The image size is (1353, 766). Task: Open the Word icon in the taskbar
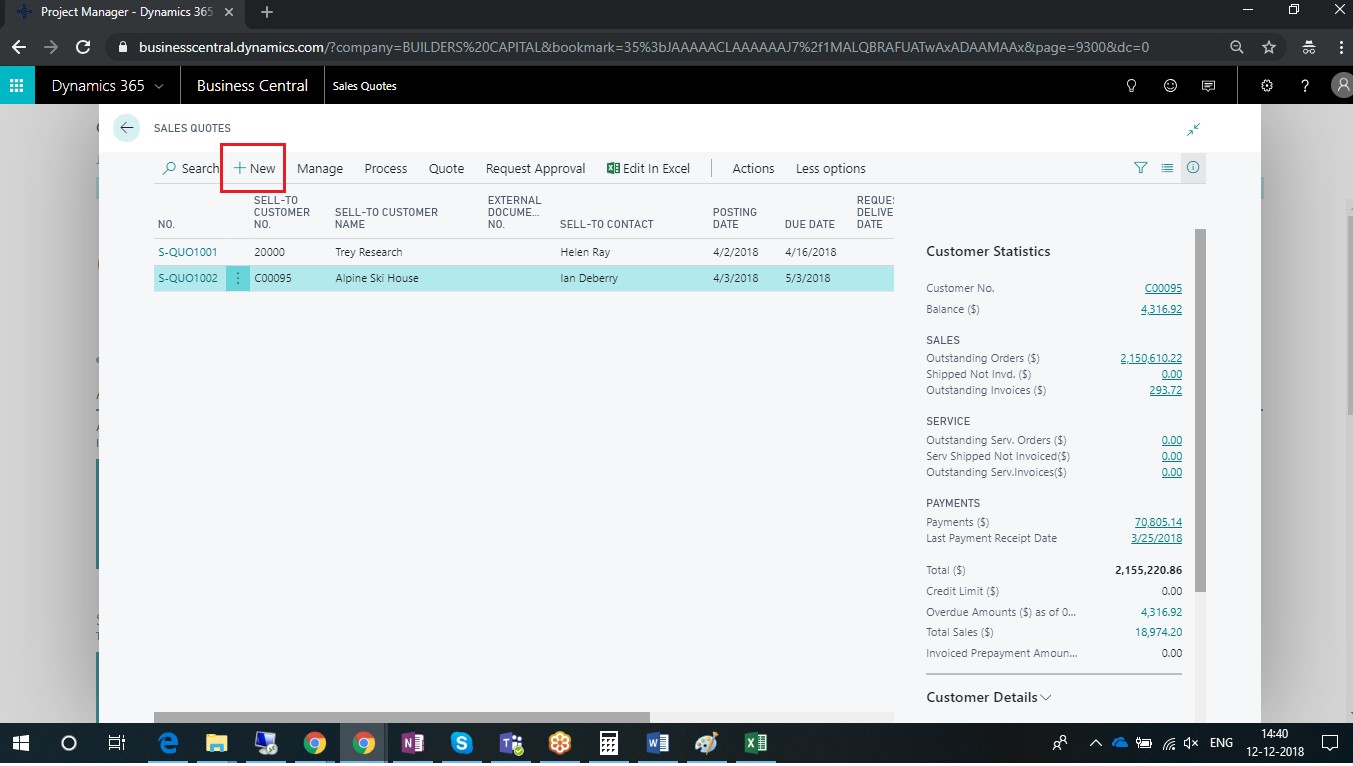click(657, 743)
